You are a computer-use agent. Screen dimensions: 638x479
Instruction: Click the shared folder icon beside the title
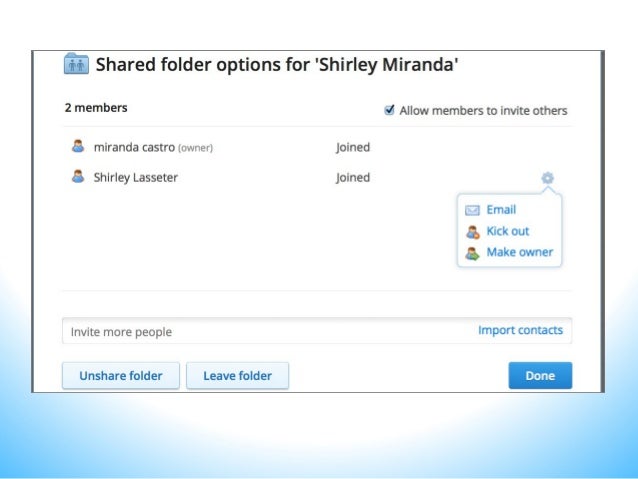pos(76,63)
